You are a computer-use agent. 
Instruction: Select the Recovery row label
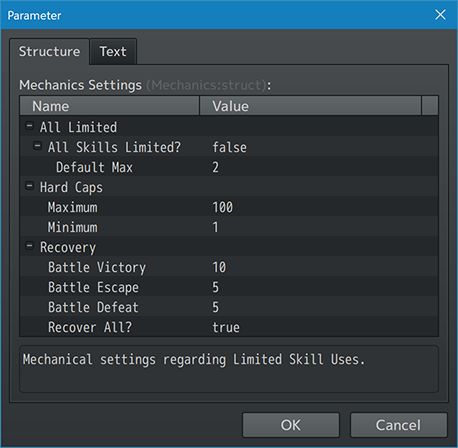click(x=68, y=247)
